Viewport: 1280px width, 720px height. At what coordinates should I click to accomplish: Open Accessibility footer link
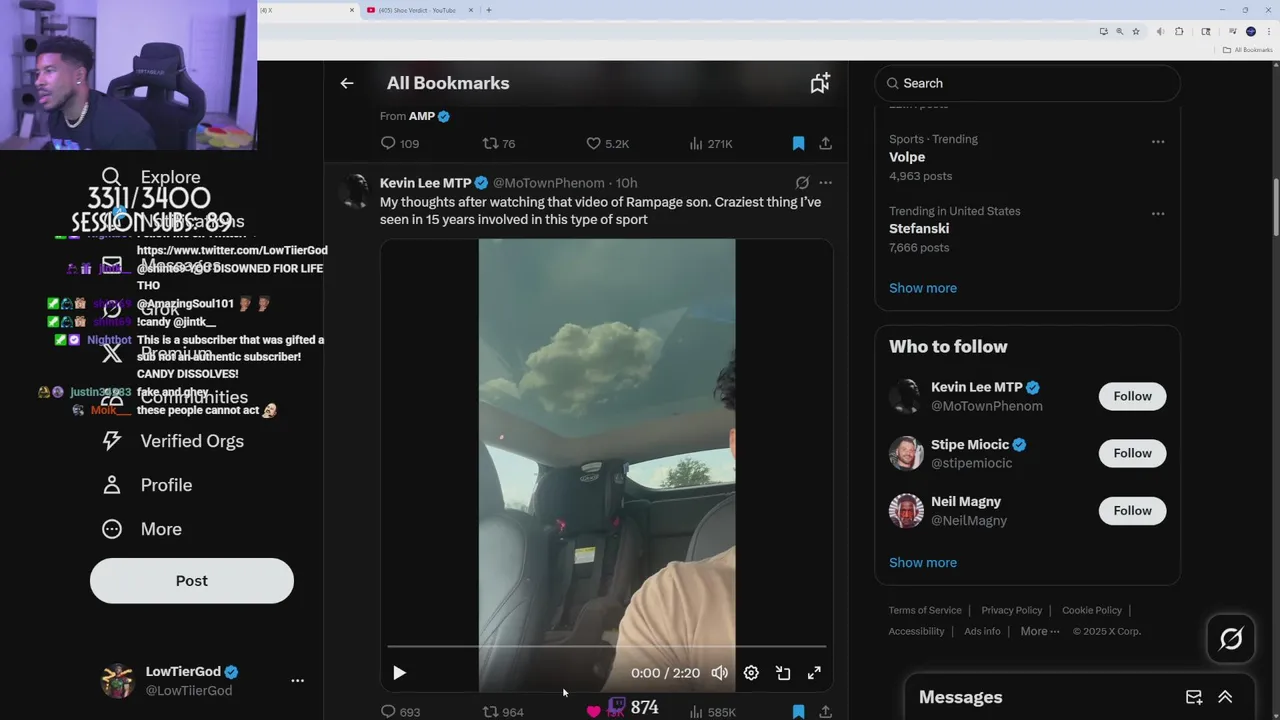(916, 631)
